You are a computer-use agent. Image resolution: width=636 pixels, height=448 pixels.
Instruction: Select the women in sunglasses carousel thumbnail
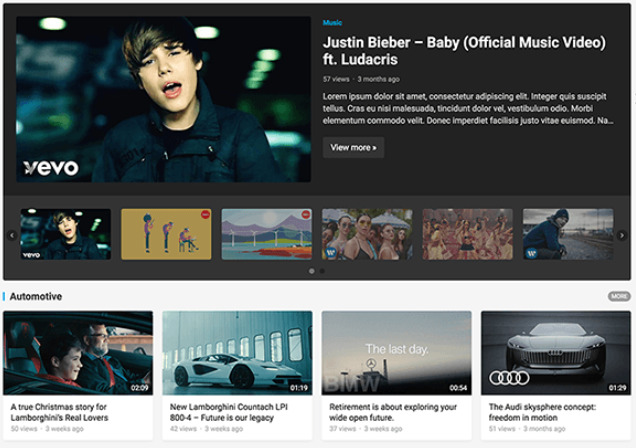(367, 234)
